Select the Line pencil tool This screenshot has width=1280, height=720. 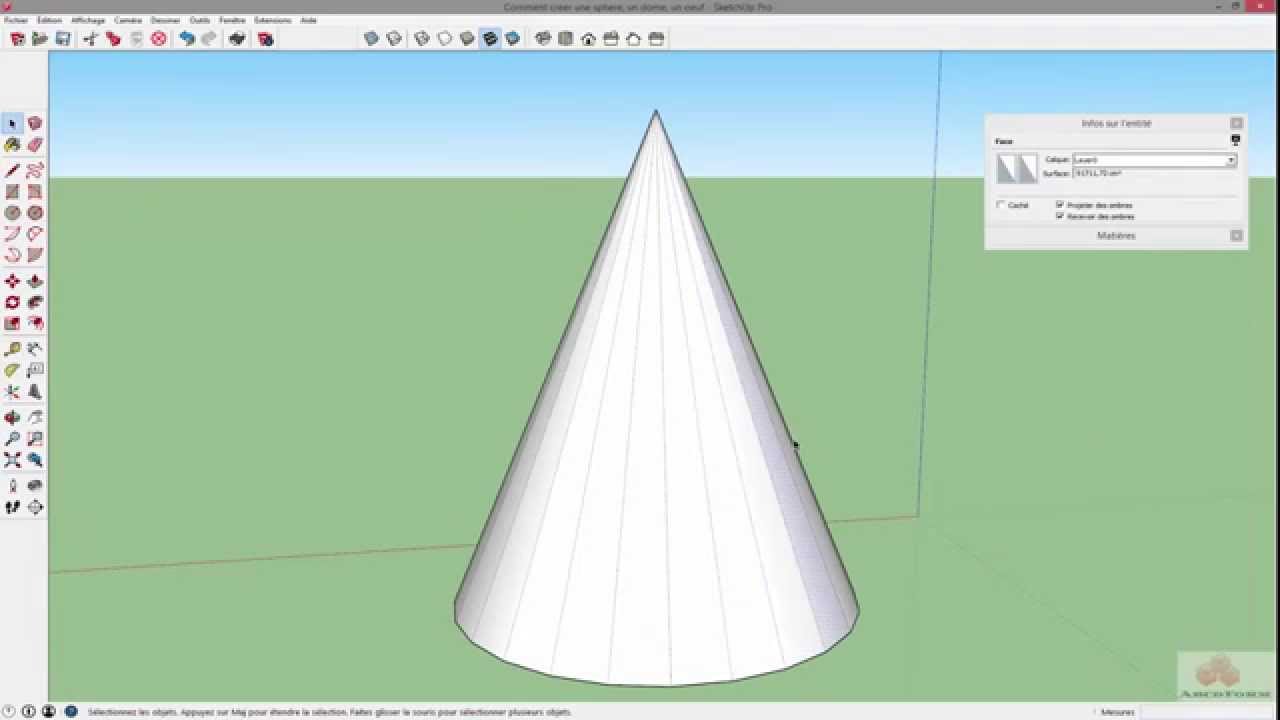pyautogui.click(x=12, y=170)
